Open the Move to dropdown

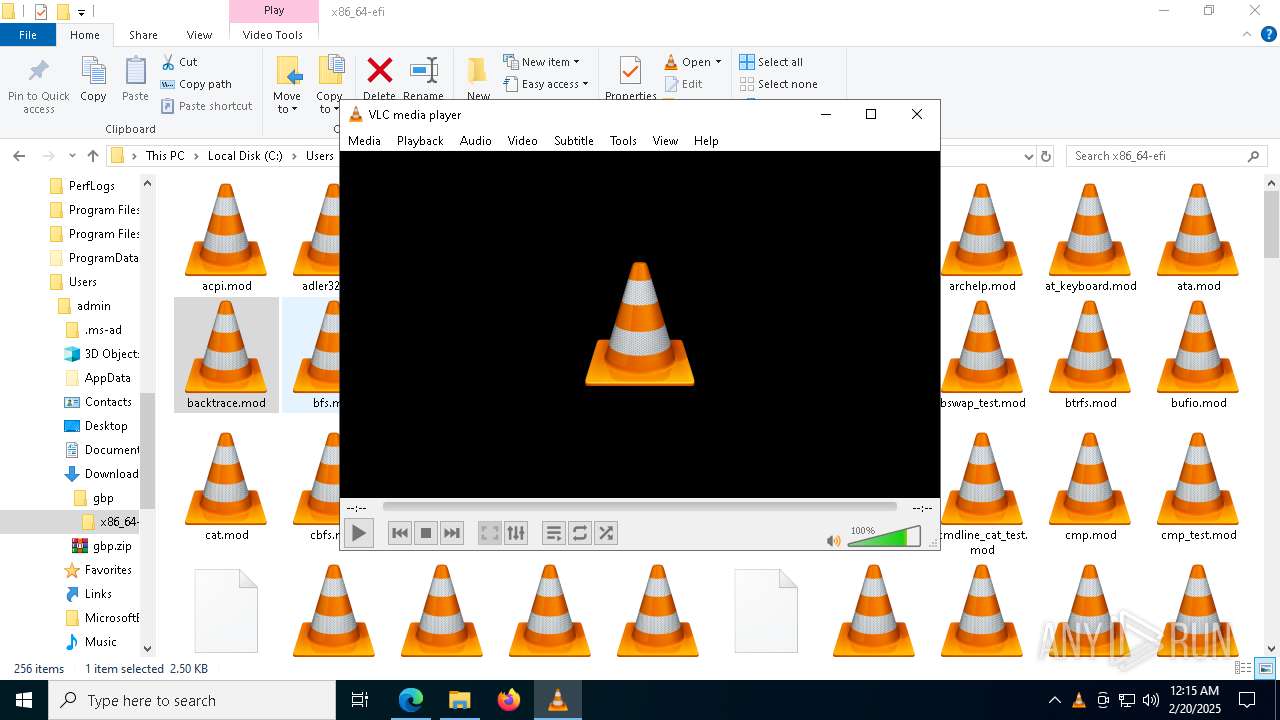(x=287, y=85)
